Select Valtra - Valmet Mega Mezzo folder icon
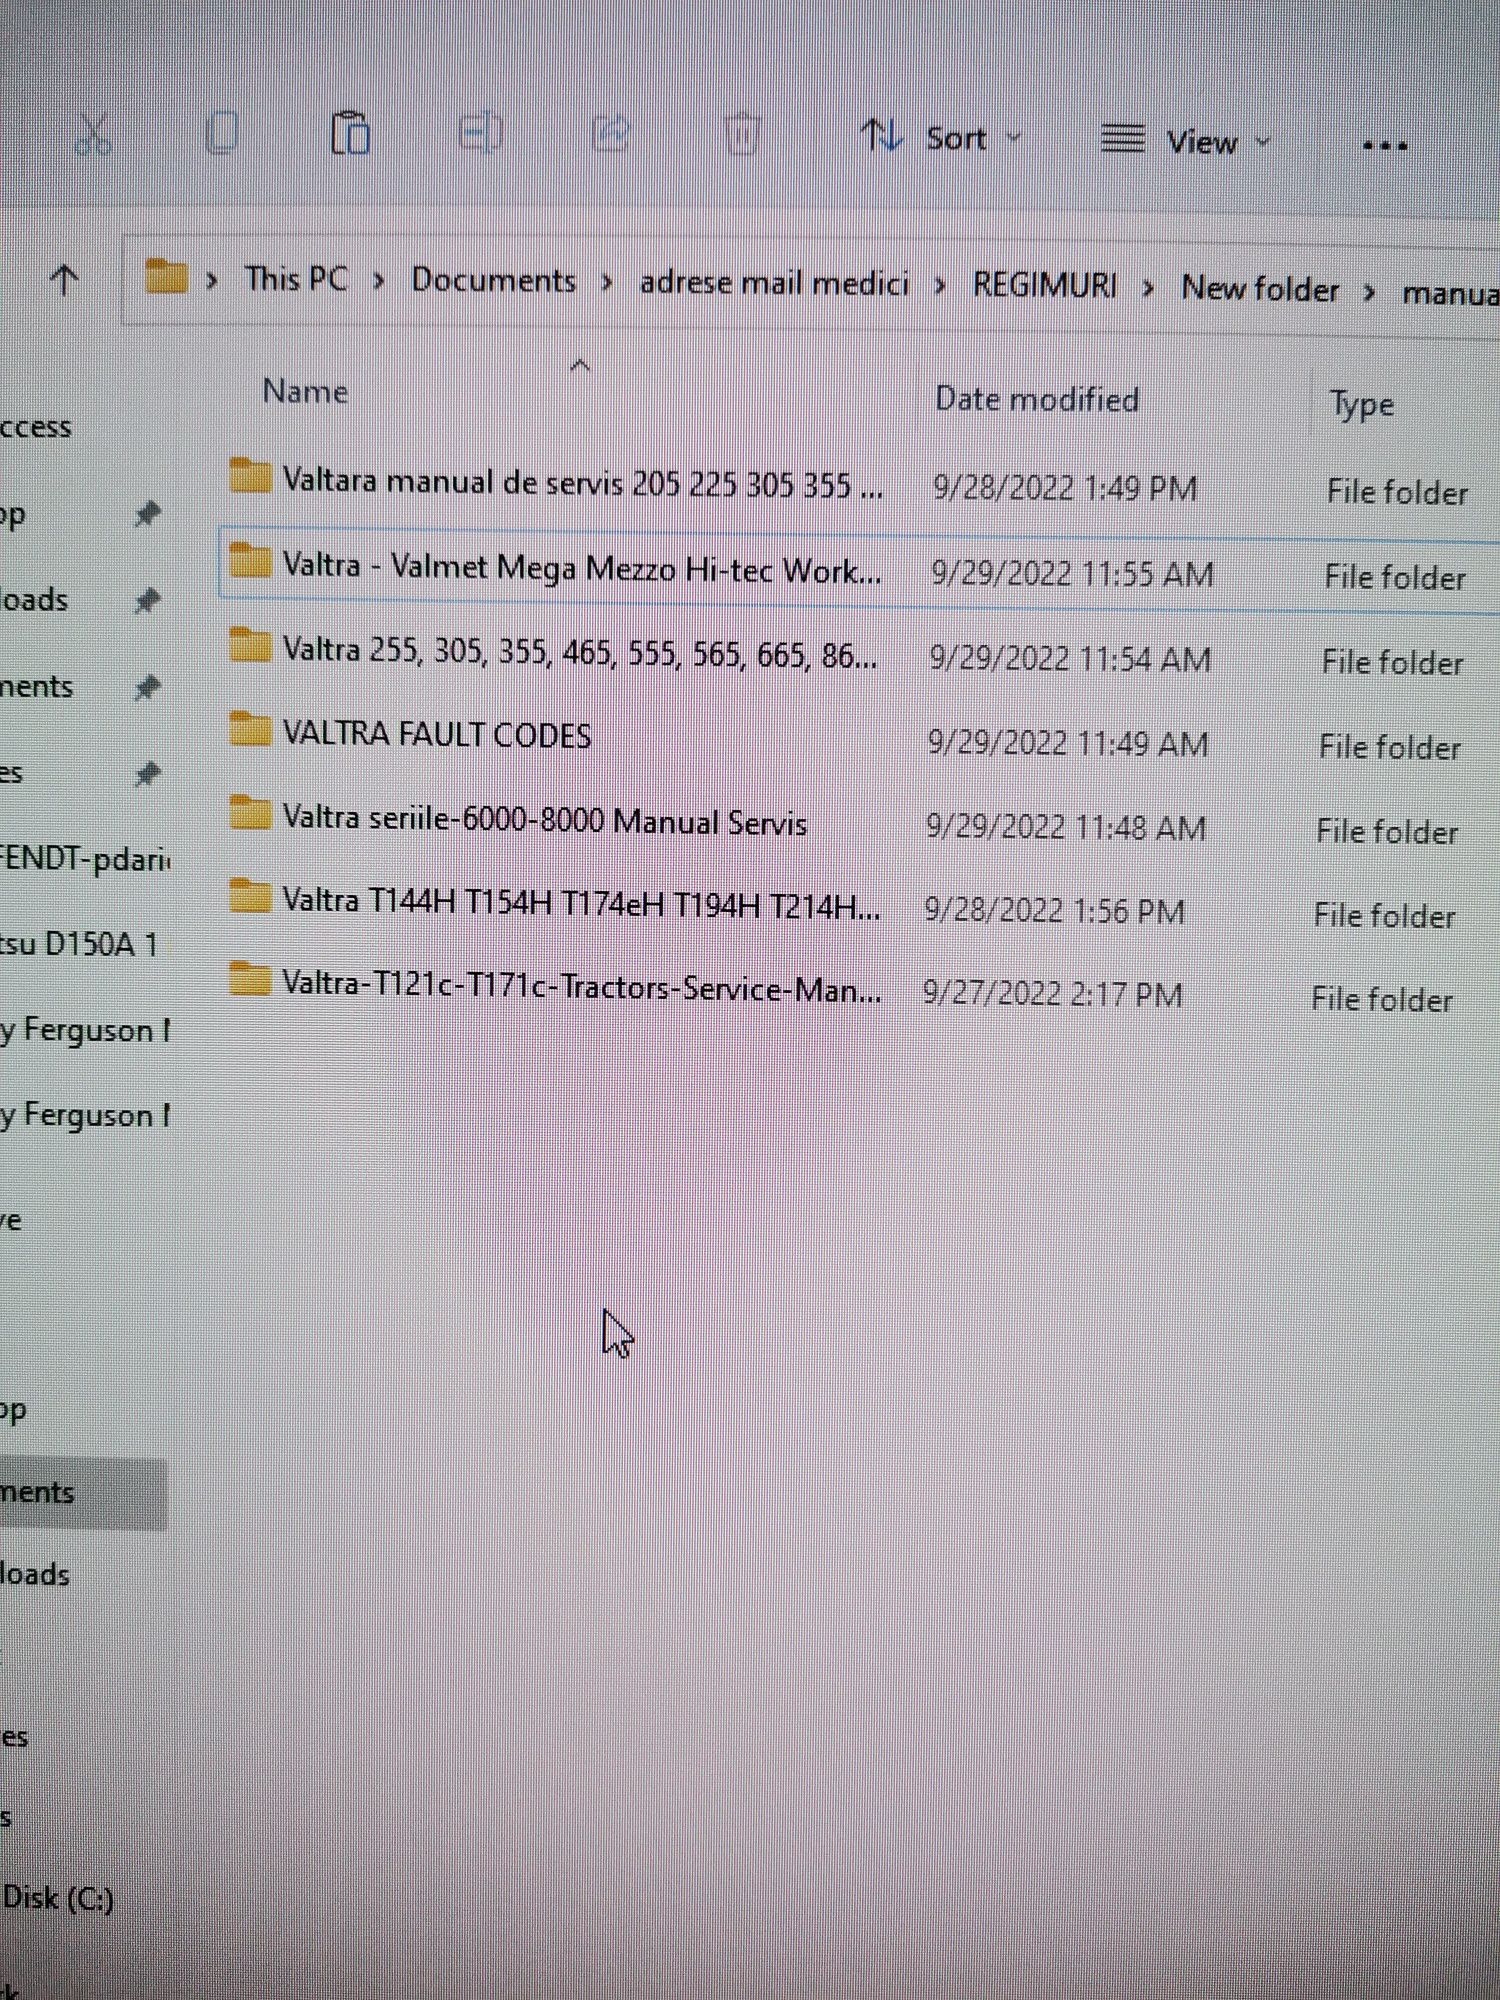 tap(249, 560)
